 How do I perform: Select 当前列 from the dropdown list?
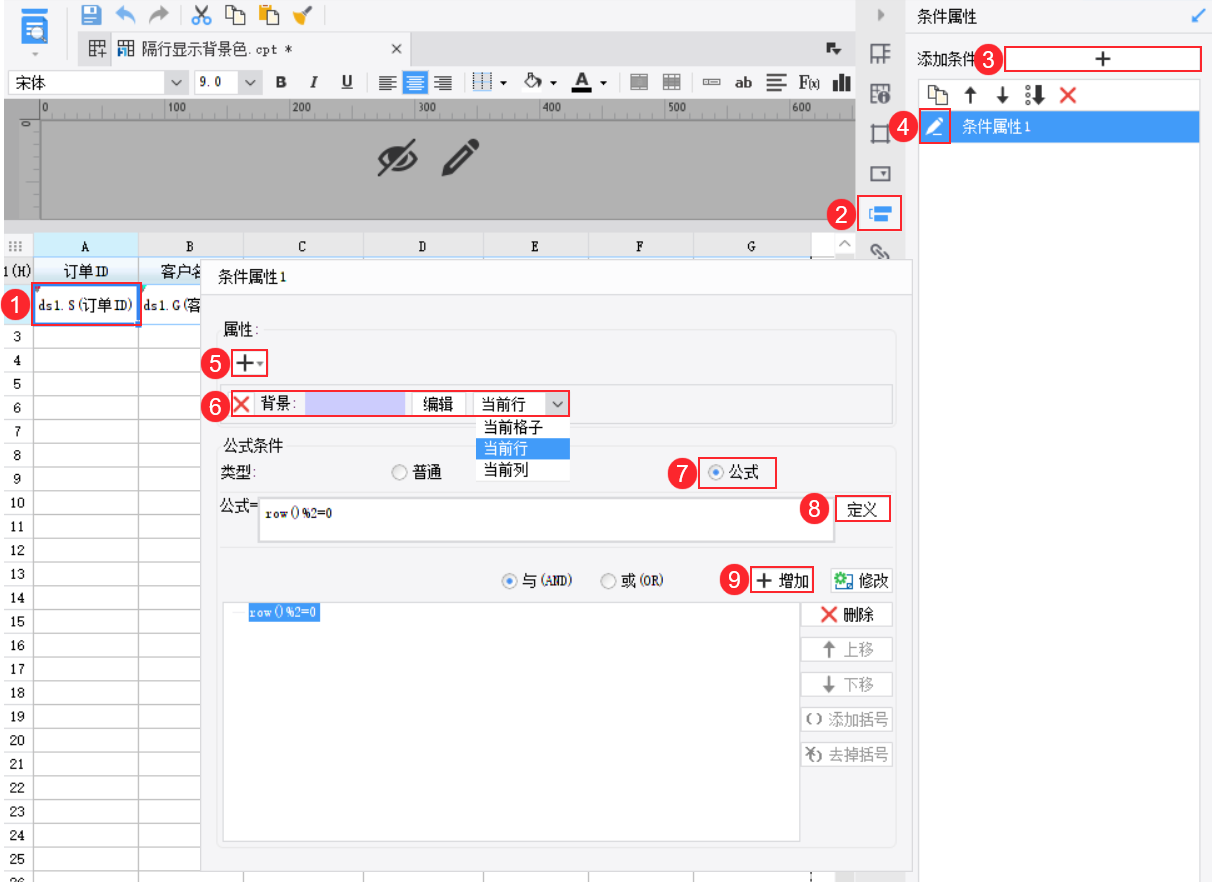tap(522, 469)
